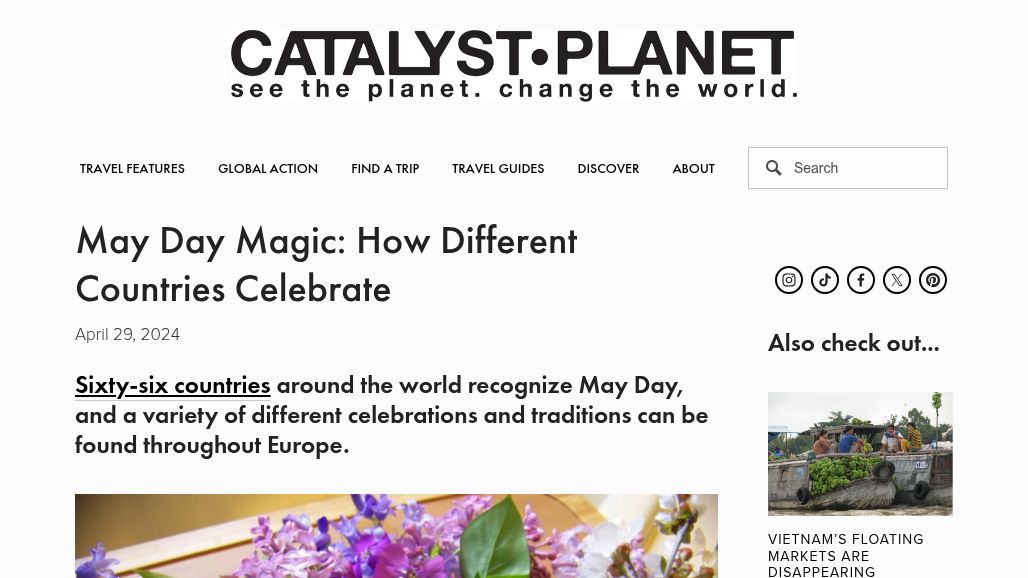Open the TikTok social icon
1028x578 pixels.
[x=825, y=280]
